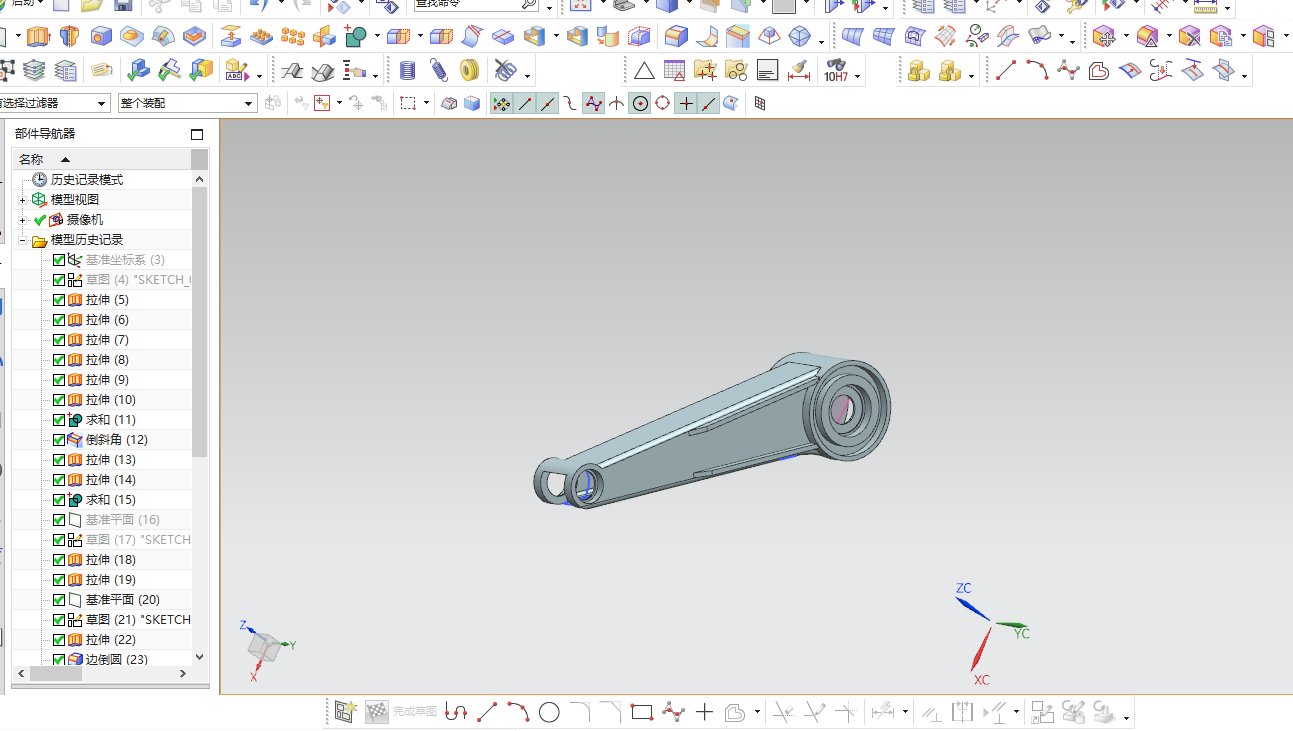Image resolution: width=1293 pixels, height=731 pixels.
Task: Uncheck the 边倒圆 (23) feature checkbox
Action: pos(59,660)
